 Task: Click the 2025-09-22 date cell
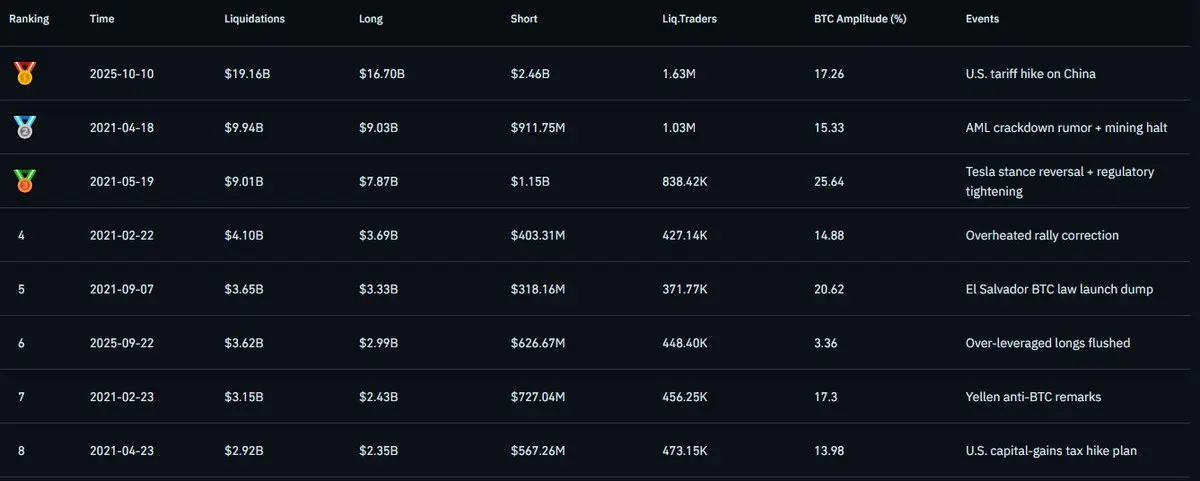(121, 343)
